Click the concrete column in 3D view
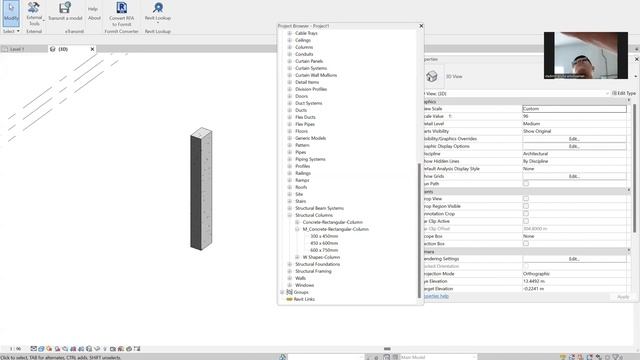 201,189
